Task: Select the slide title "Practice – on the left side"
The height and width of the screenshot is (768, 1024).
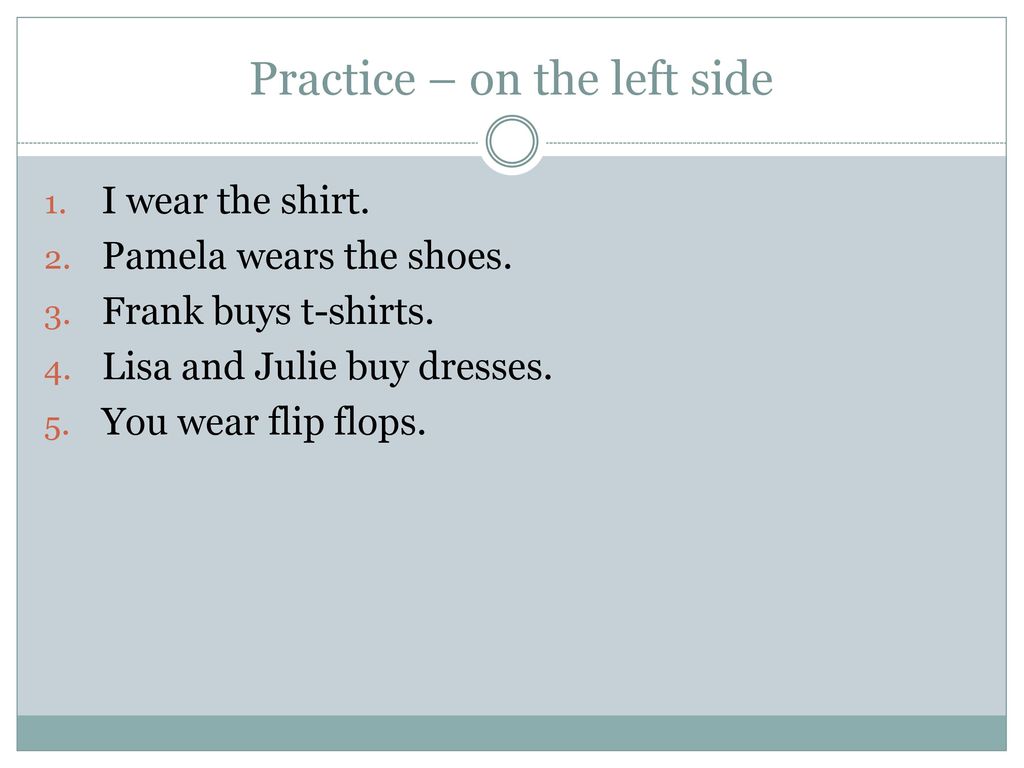Action: 511,78
